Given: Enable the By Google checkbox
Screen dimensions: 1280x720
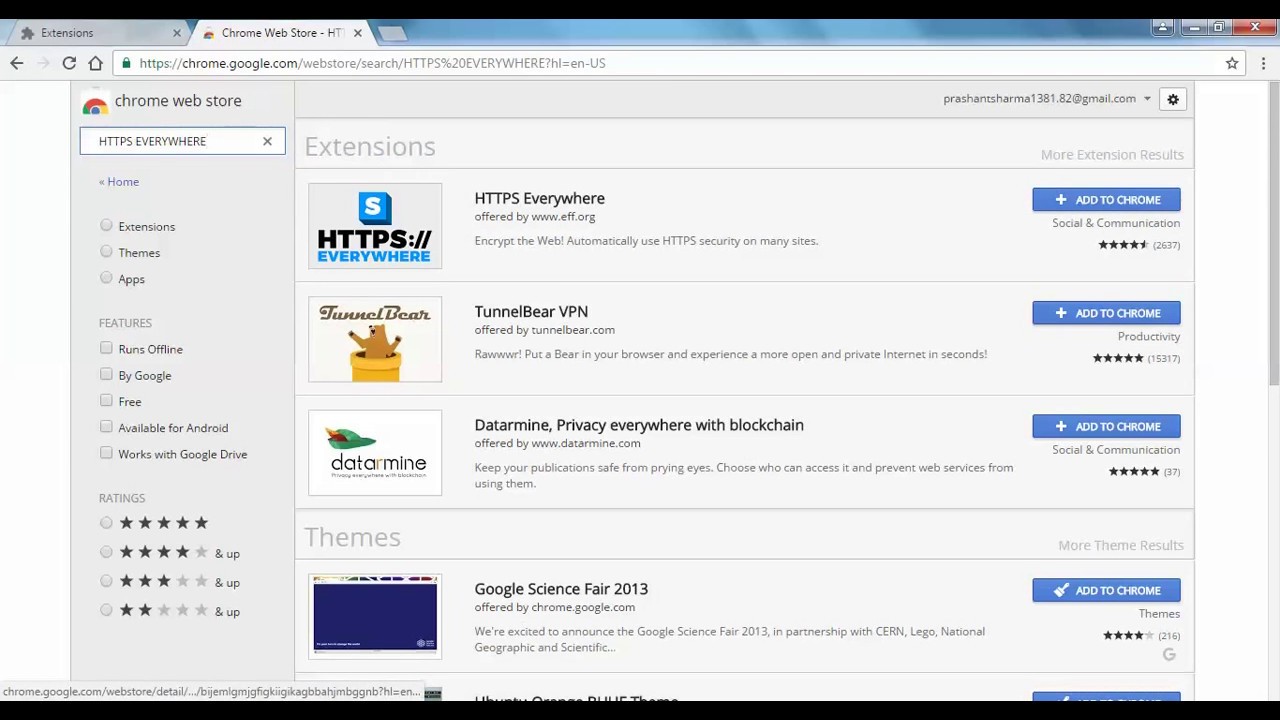Looking at the screenshot, I should tap(106, 374).
